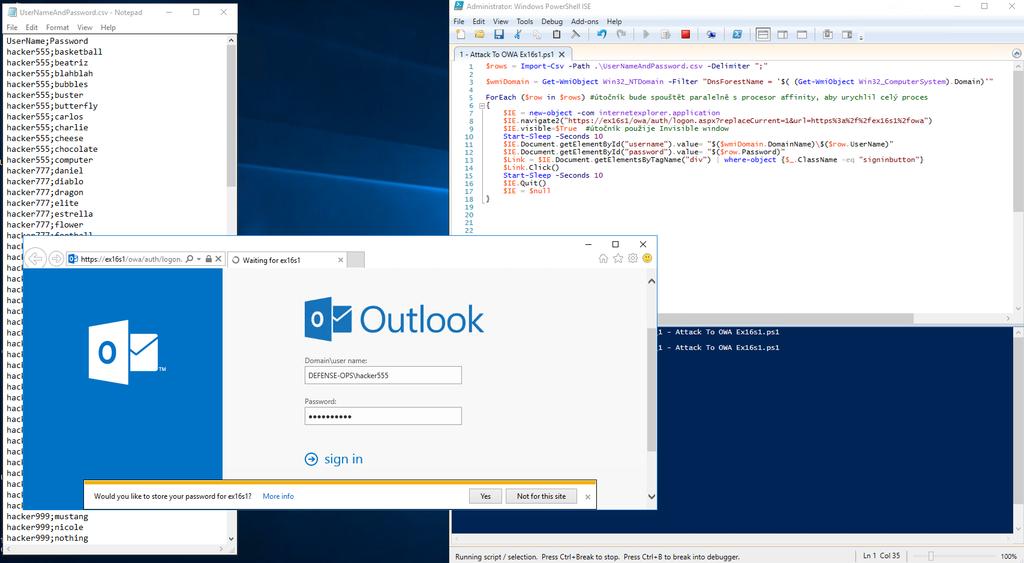Click Yes to store password for ex16s1
This screenshot has width=1024, height=563.
click(x=485, y=496)
